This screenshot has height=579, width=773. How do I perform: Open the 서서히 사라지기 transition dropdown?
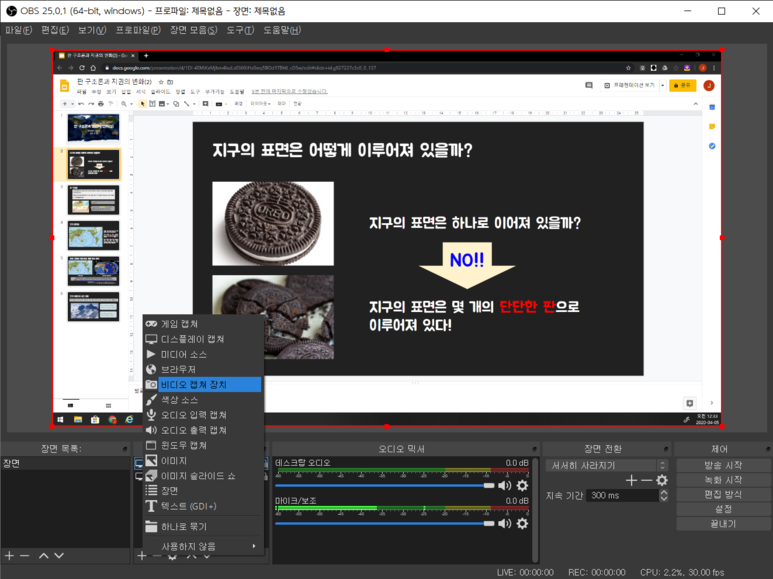[607, 465]
